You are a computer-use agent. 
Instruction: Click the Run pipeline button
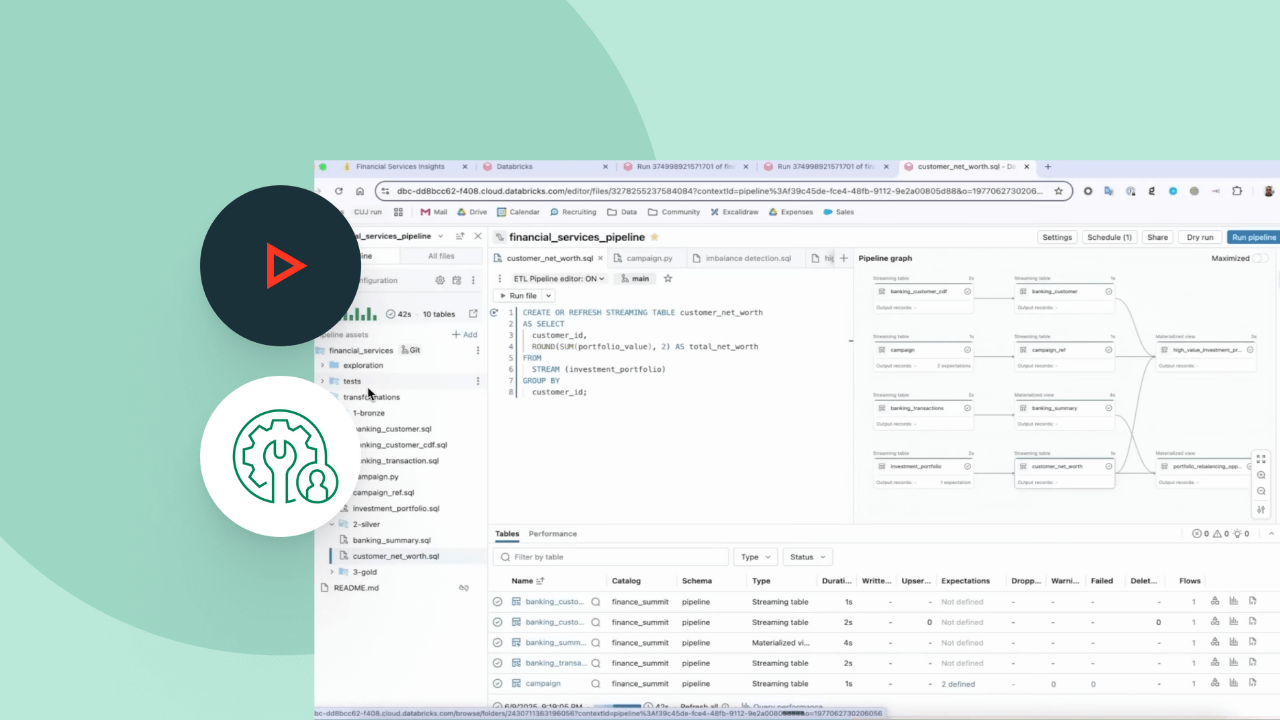[x=1253, y=237]
